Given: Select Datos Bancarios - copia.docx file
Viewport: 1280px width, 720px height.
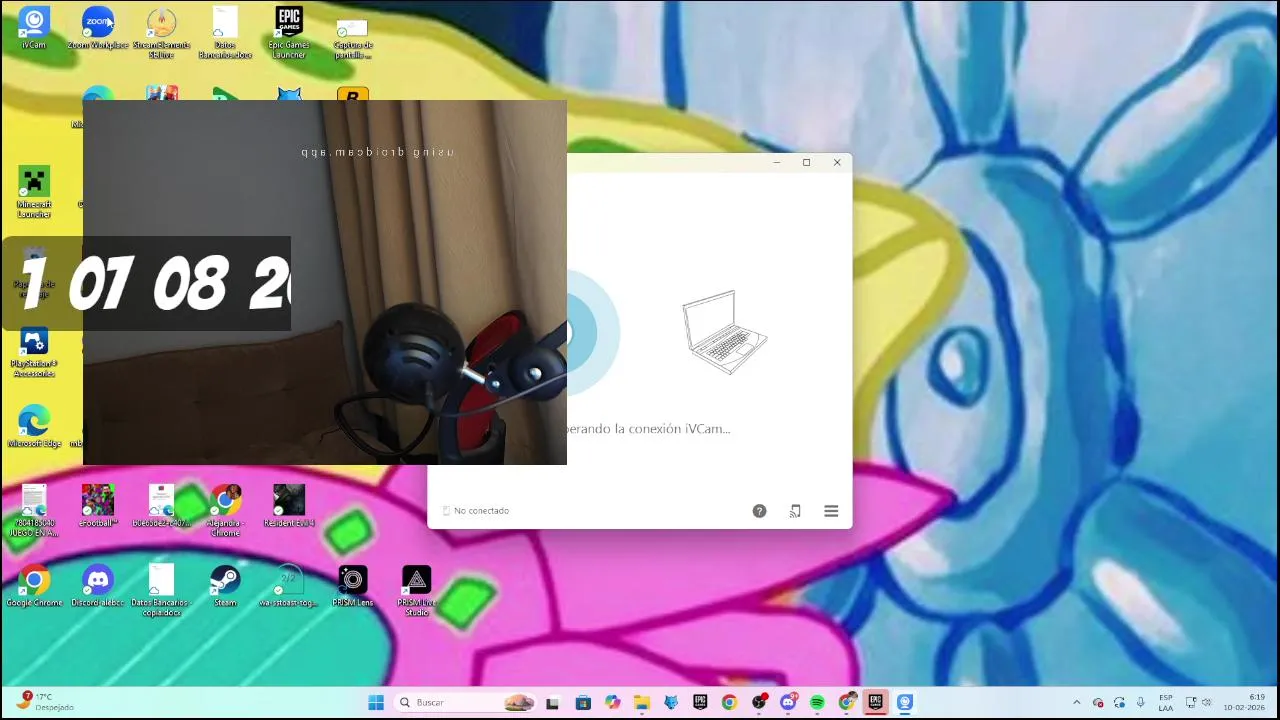Looking at the screenshot, I should tap(161, 590).
